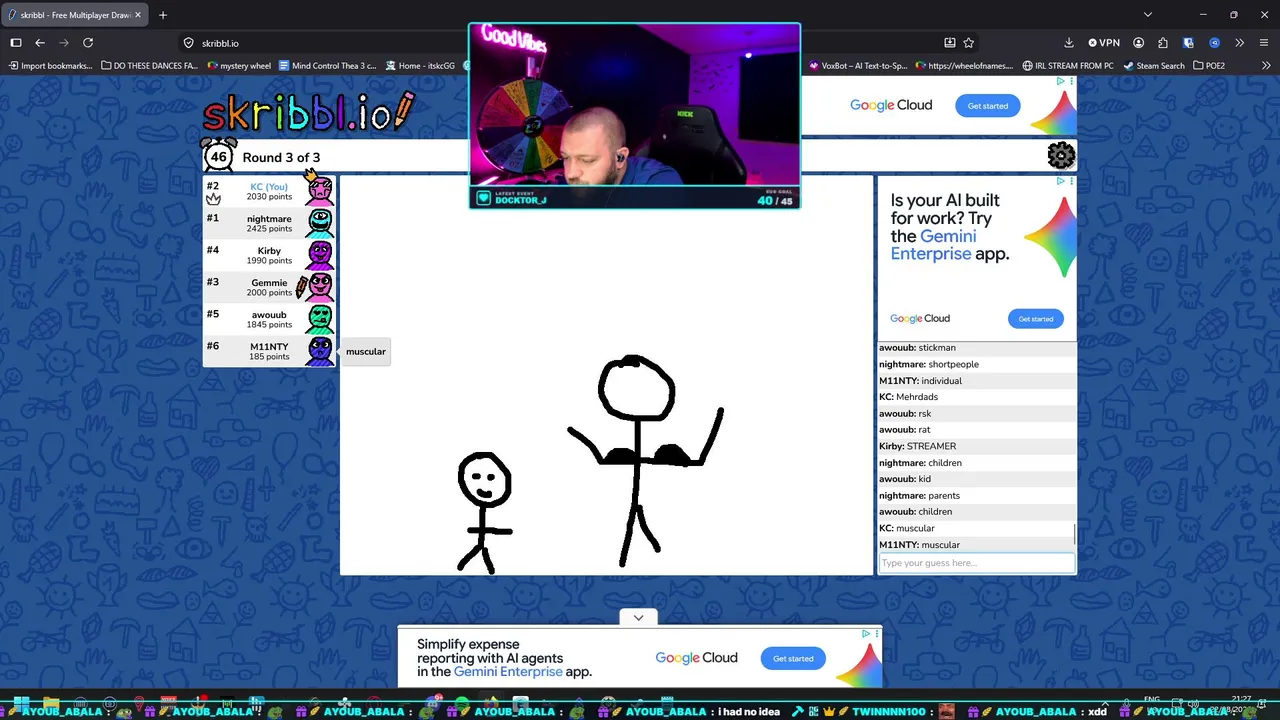
Task: Click chat message 'nightmare: shortpeople'
Action: pos(929,364)
